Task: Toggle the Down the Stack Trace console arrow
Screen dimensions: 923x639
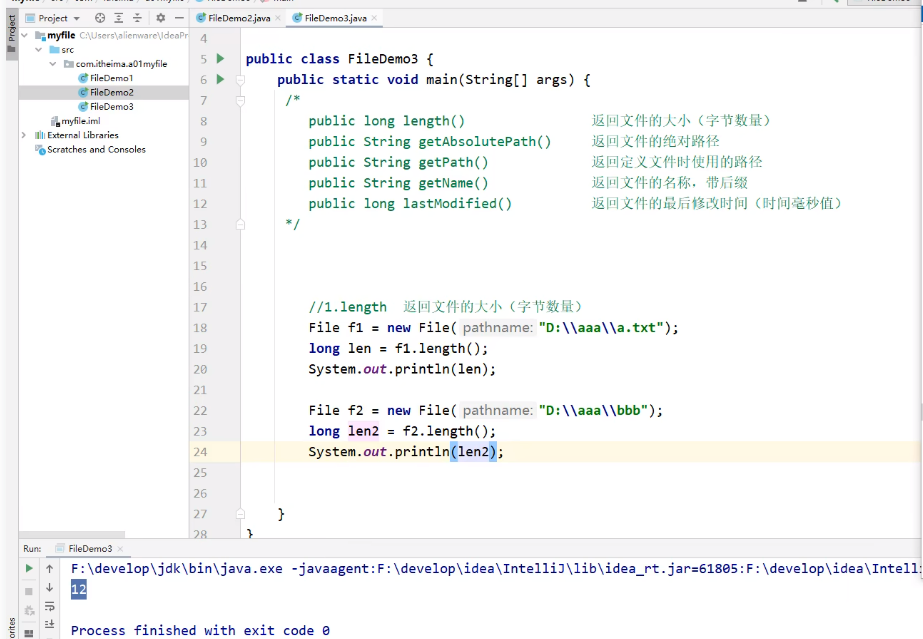Action: (x=49, y=588)
